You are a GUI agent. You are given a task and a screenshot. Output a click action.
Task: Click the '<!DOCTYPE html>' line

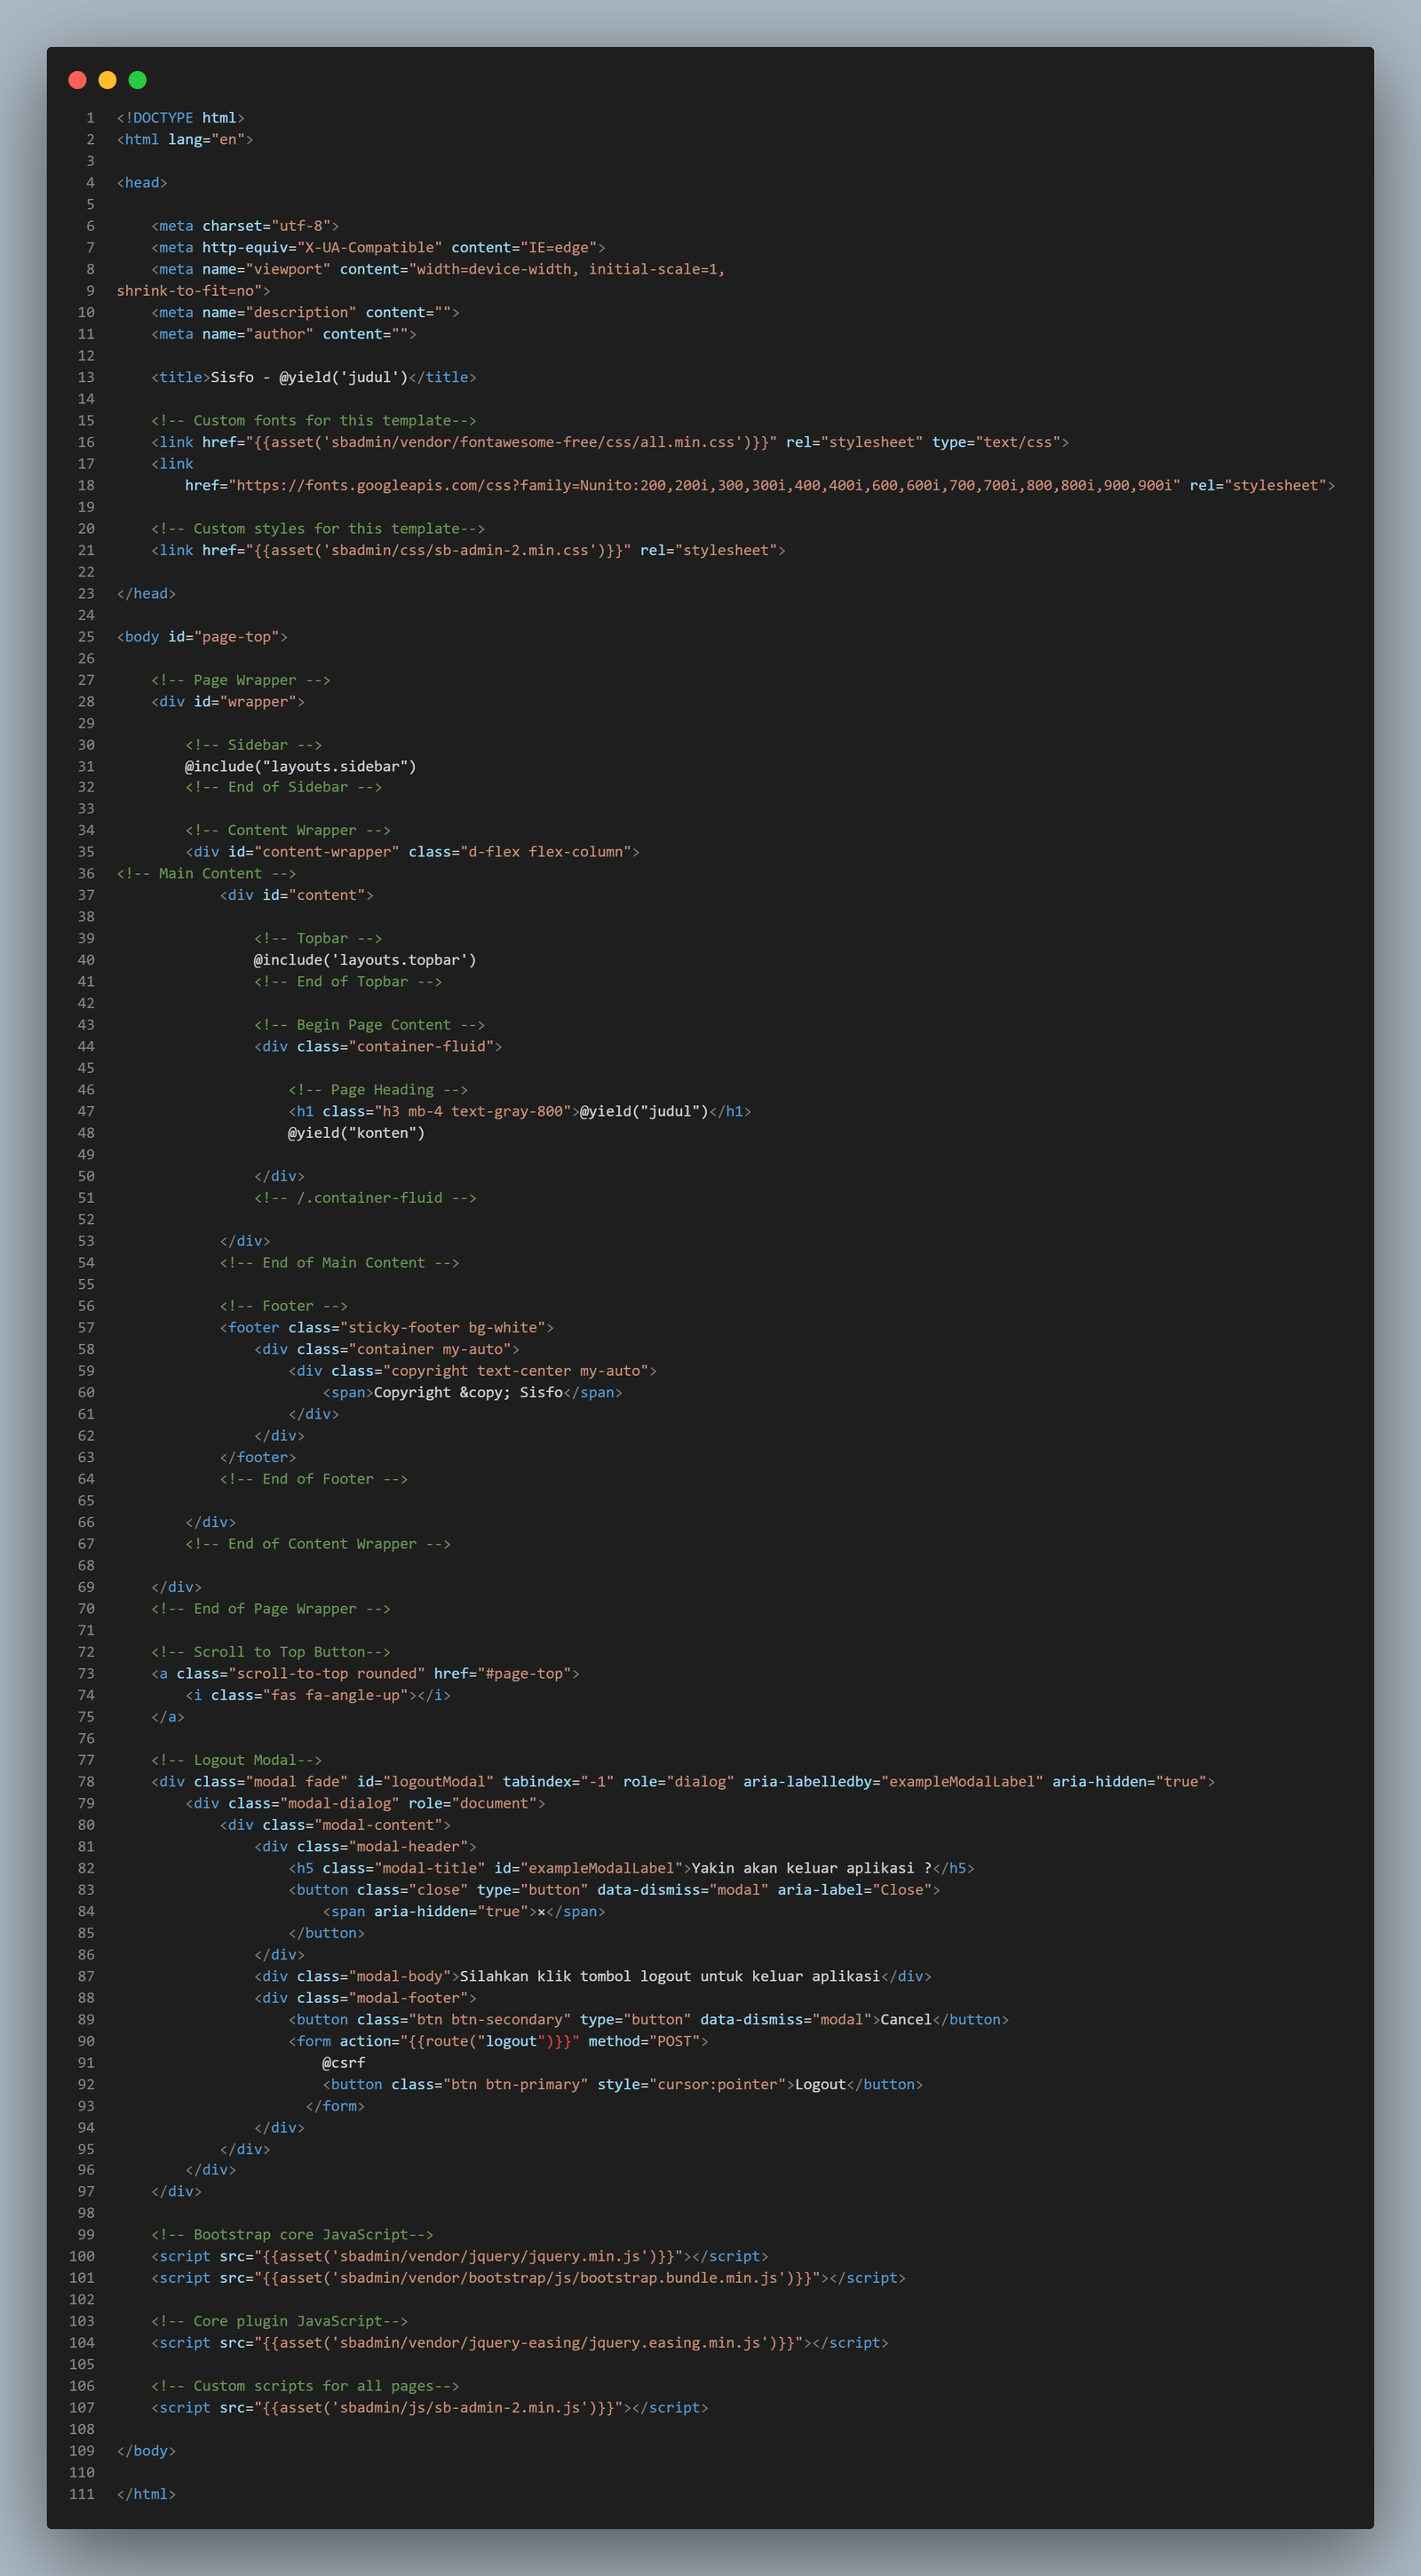click(x=181, y=118)
